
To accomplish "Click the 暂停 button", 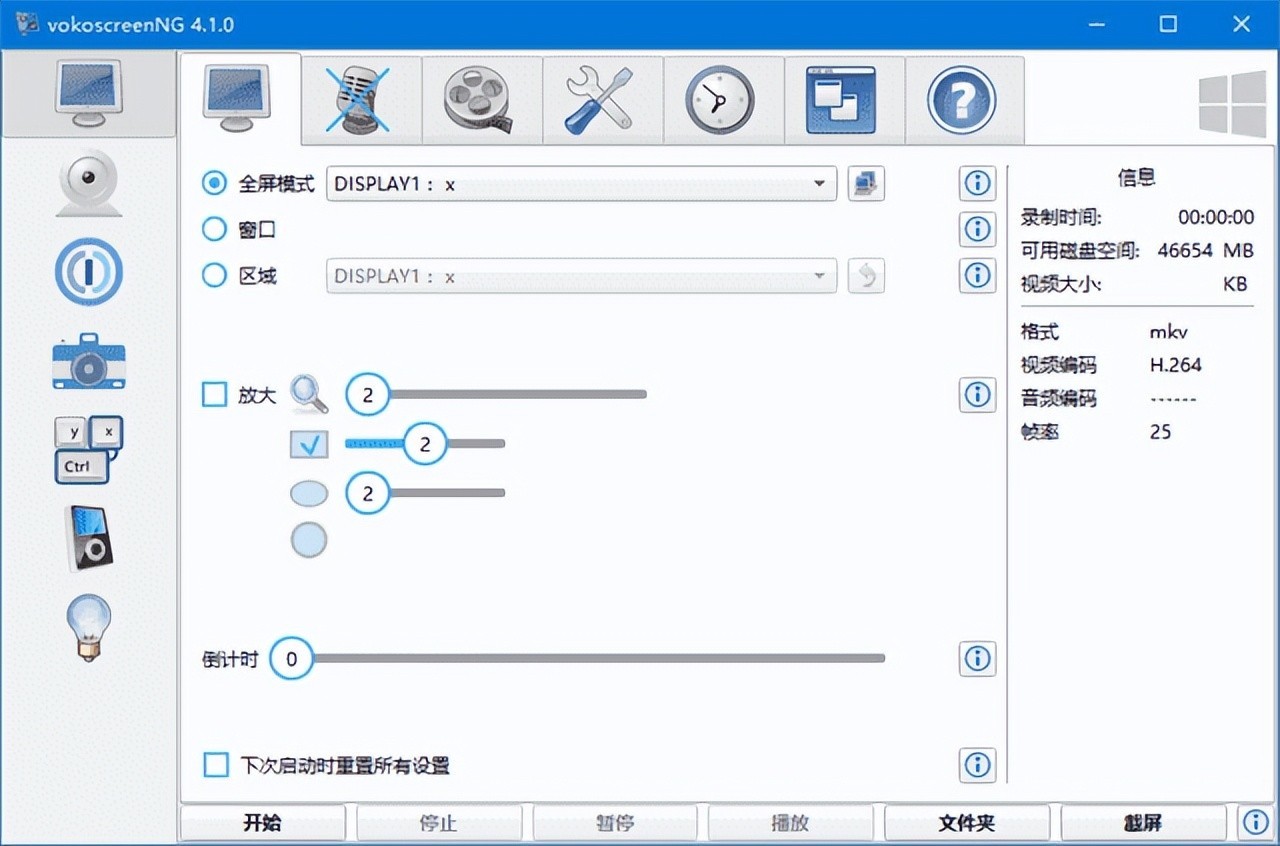I will [x=615, y=823].
